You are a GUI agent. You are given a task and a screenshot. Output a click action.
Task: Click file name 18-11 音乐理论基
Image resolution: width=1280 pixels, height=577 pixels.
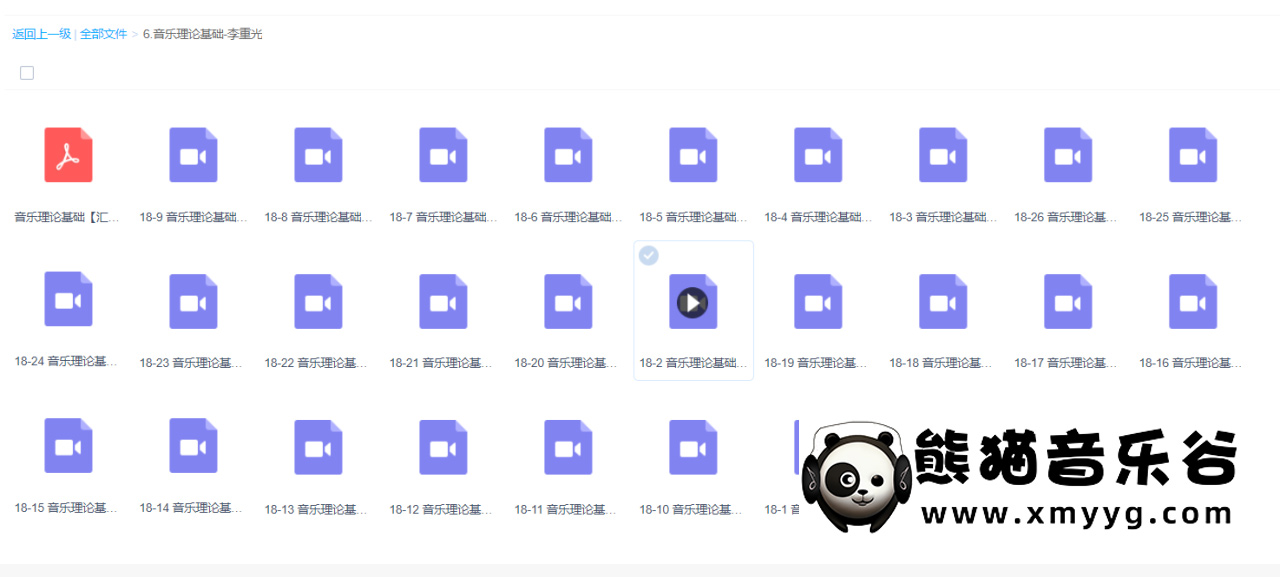568,510
